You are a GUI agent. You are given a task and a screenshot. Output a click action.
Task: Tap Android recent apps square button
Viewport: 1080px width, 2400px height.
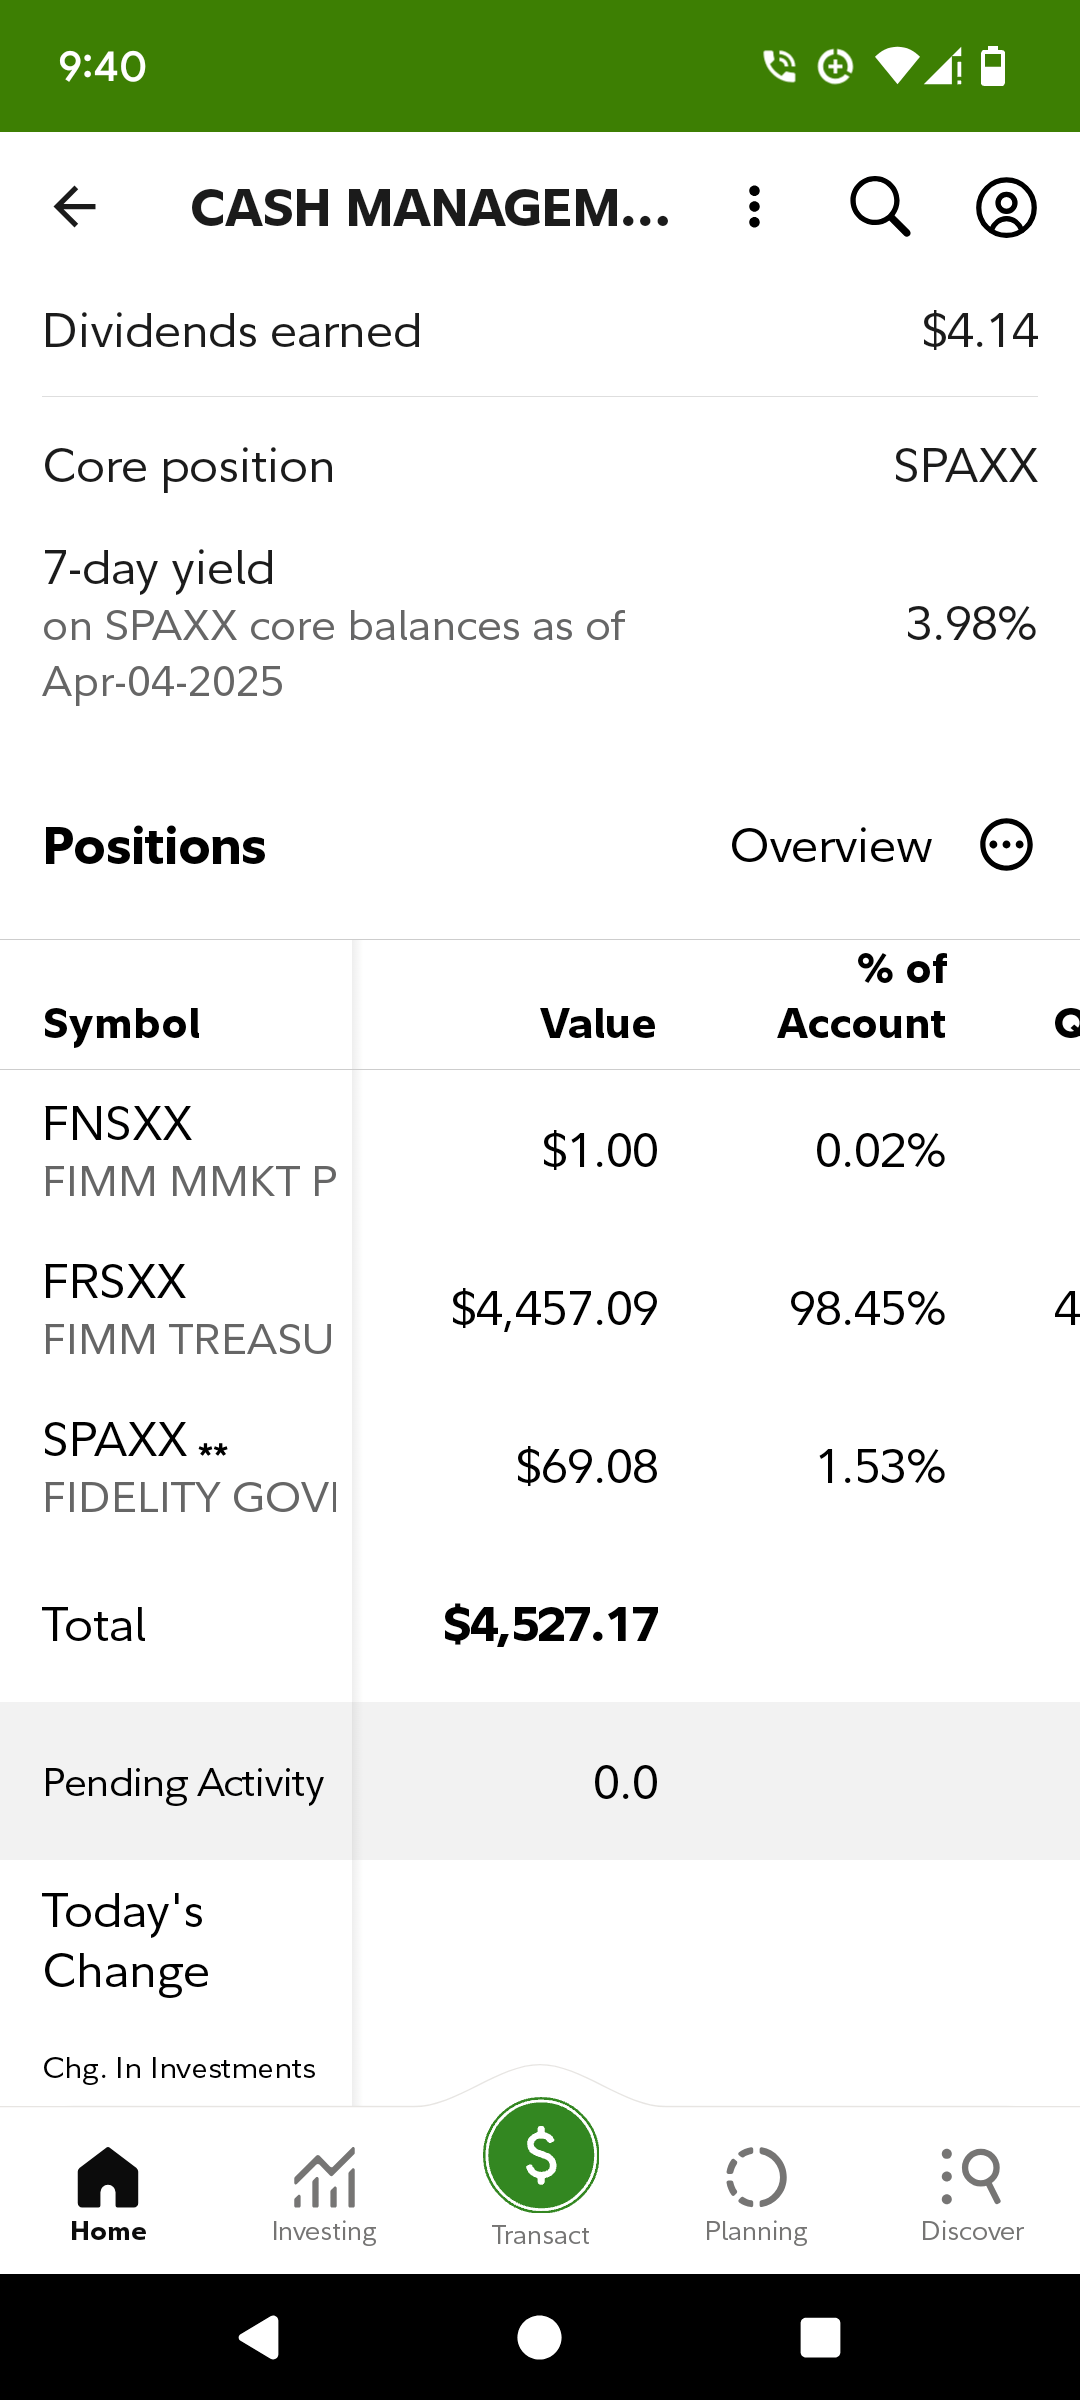(820, 2338)
